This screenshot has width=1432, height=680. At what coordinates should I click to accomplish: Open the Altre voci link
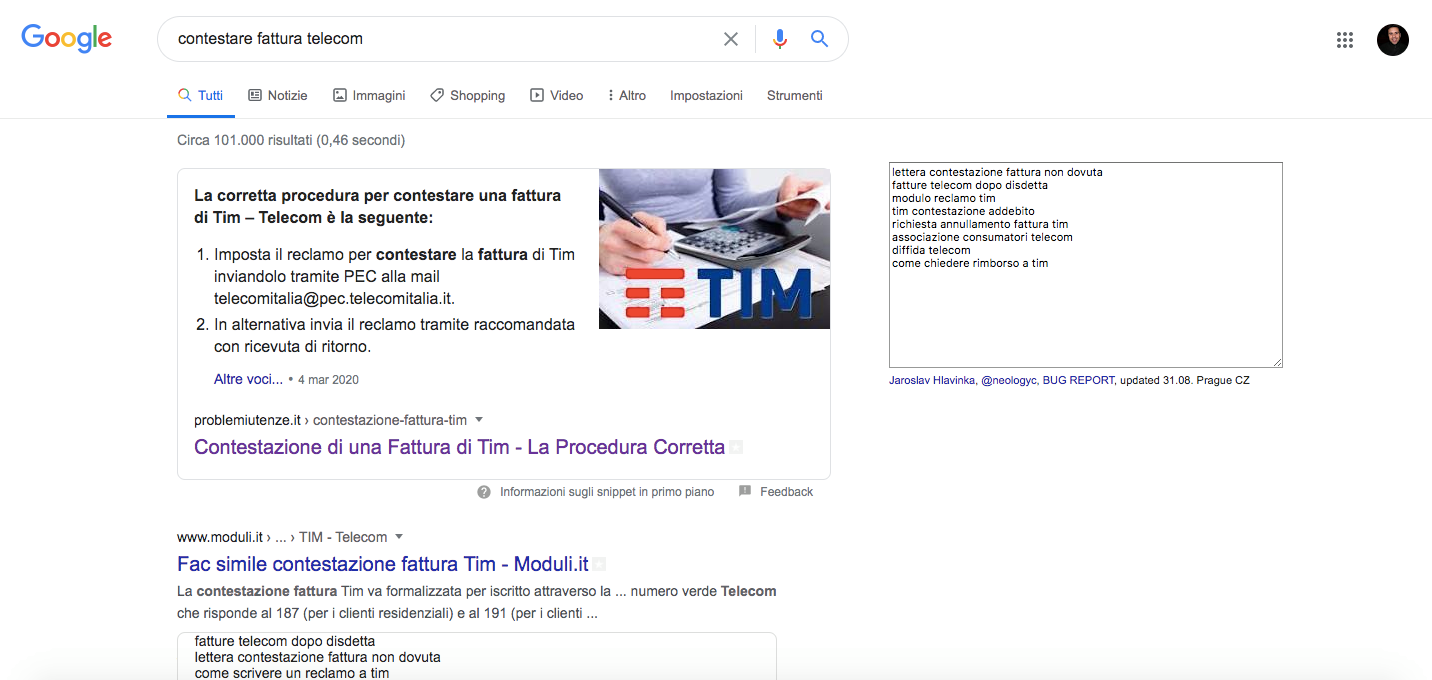(x=248, y=380)
